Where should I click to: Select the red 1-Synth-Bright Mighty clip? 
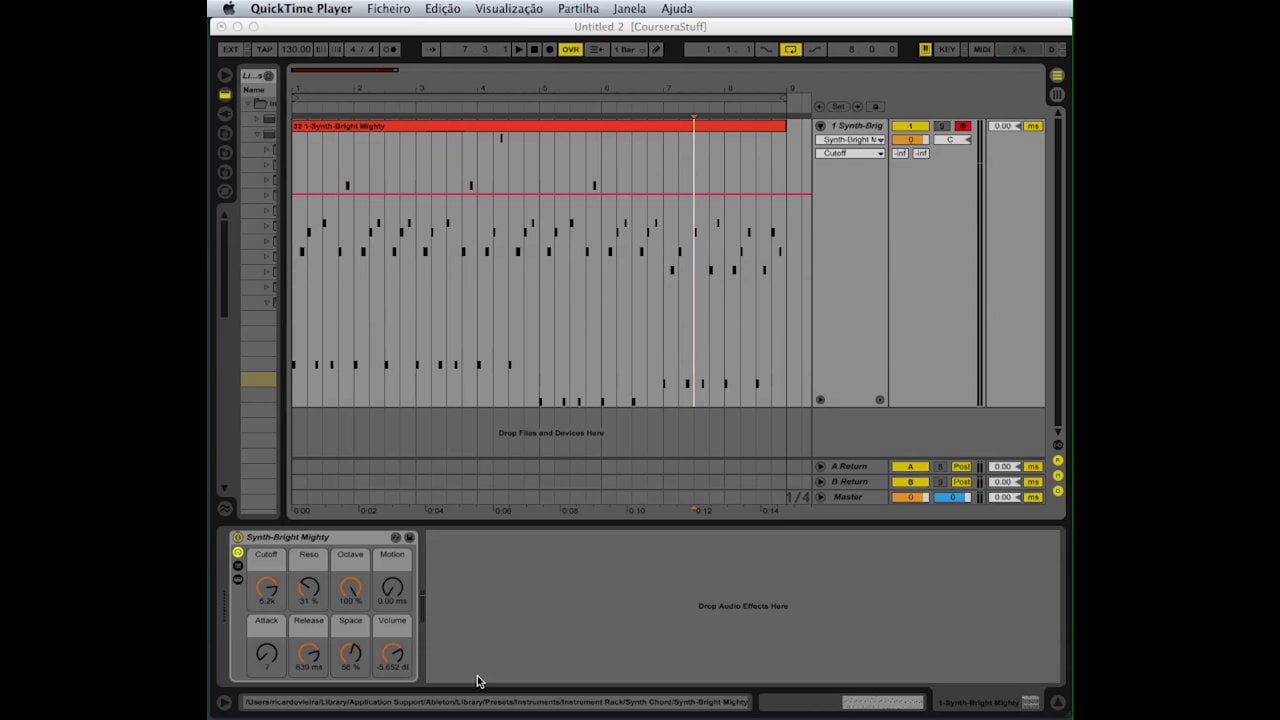point(539,126)
